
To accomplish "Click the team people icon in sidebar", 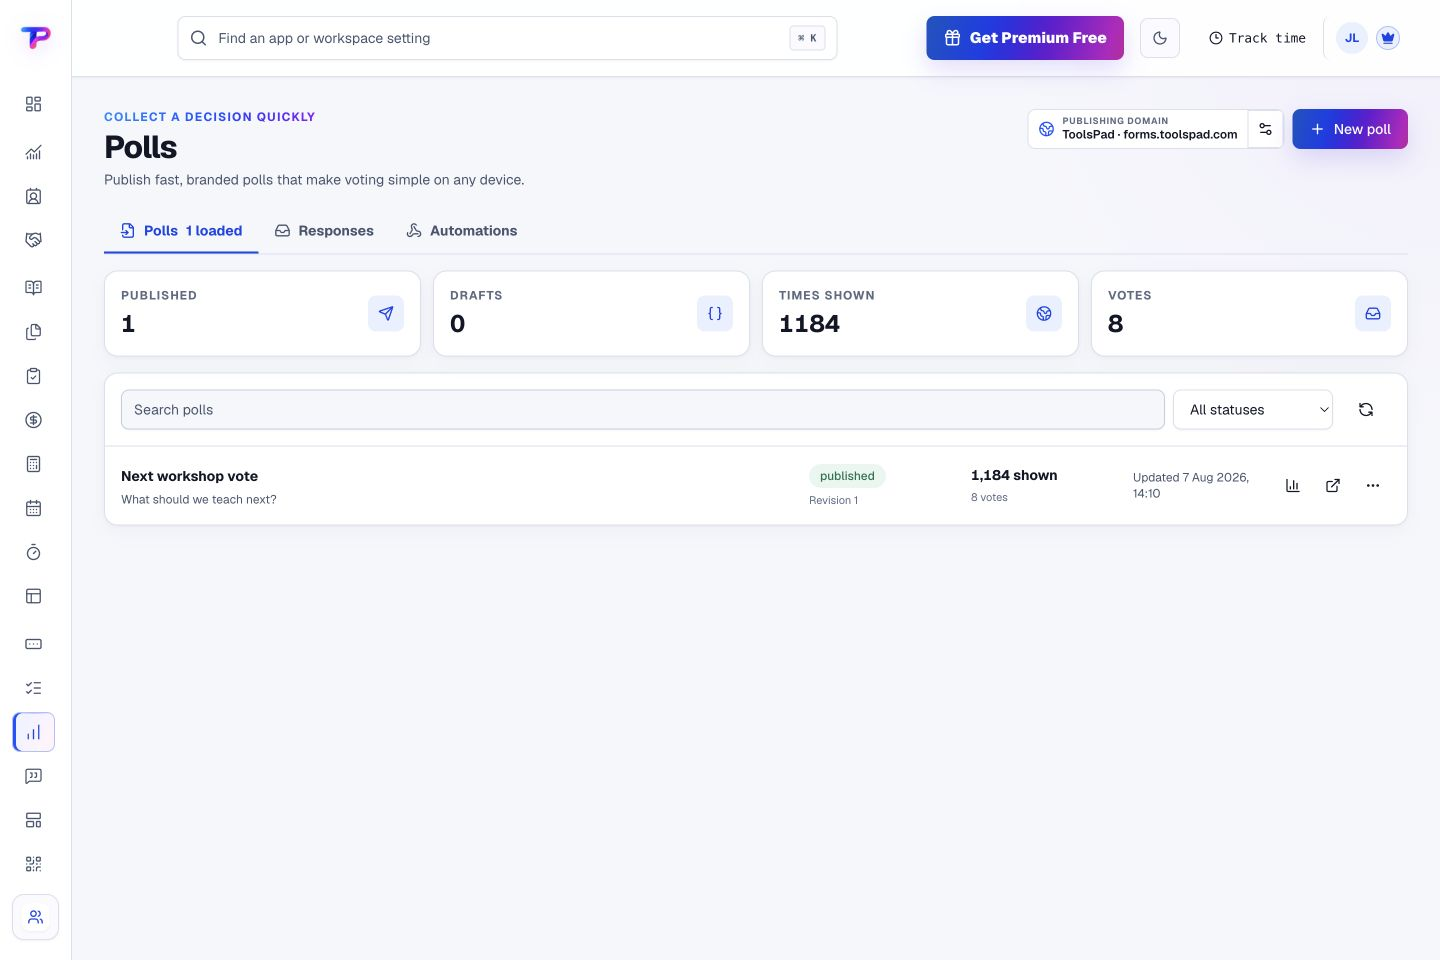I will [x=35, y=917].
